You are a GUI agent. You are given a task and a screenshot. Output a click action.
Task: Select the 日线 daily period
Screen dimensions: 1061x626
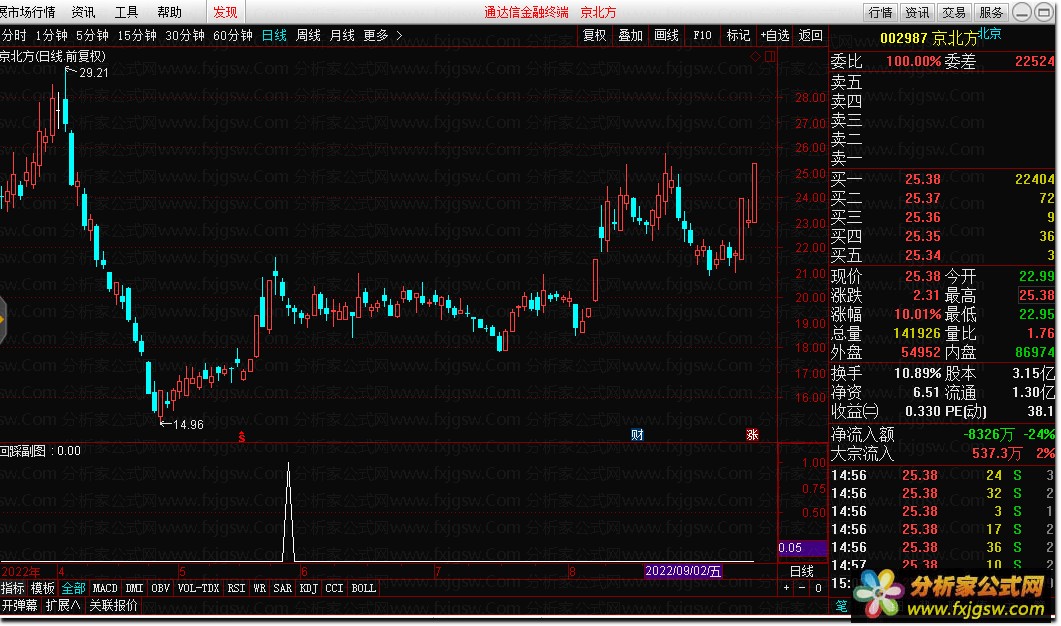274,35
